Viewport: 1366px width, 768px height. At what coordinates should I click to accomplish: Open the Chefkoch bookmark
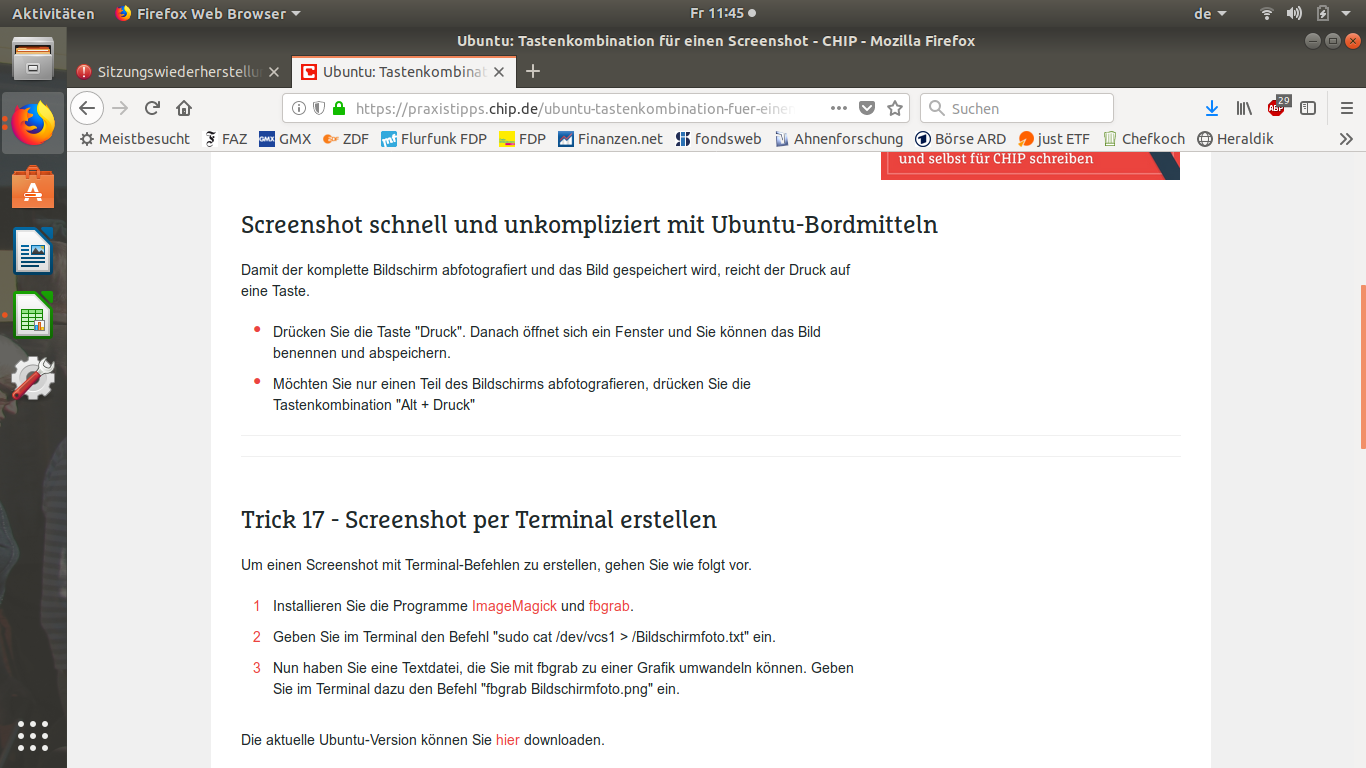1143,139
